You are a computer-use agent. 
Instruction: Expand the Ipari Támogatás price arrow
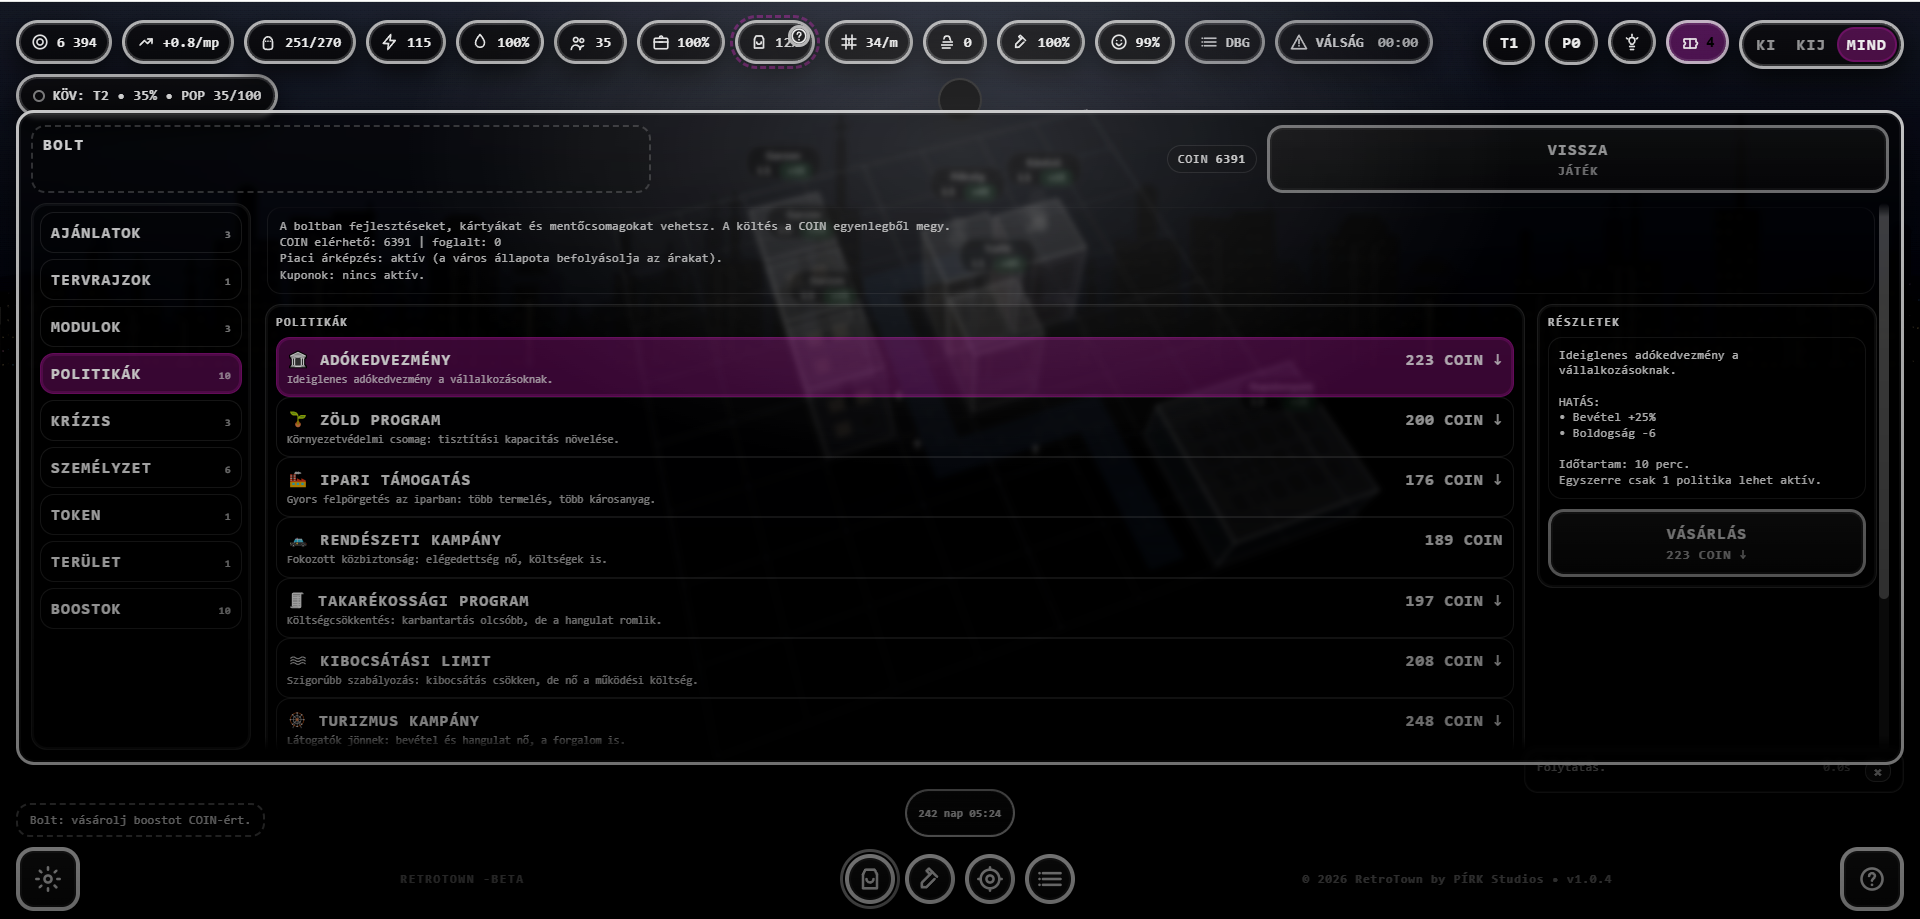point(1497,480)
